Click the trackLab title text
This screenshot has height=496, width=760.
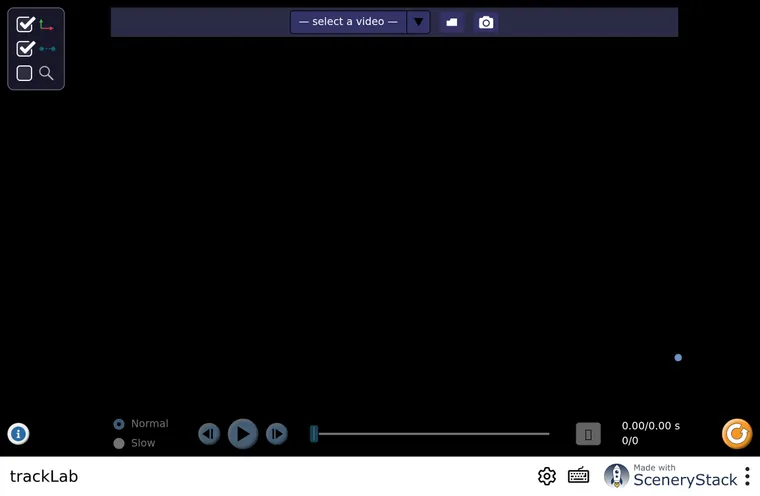[44, 477]
